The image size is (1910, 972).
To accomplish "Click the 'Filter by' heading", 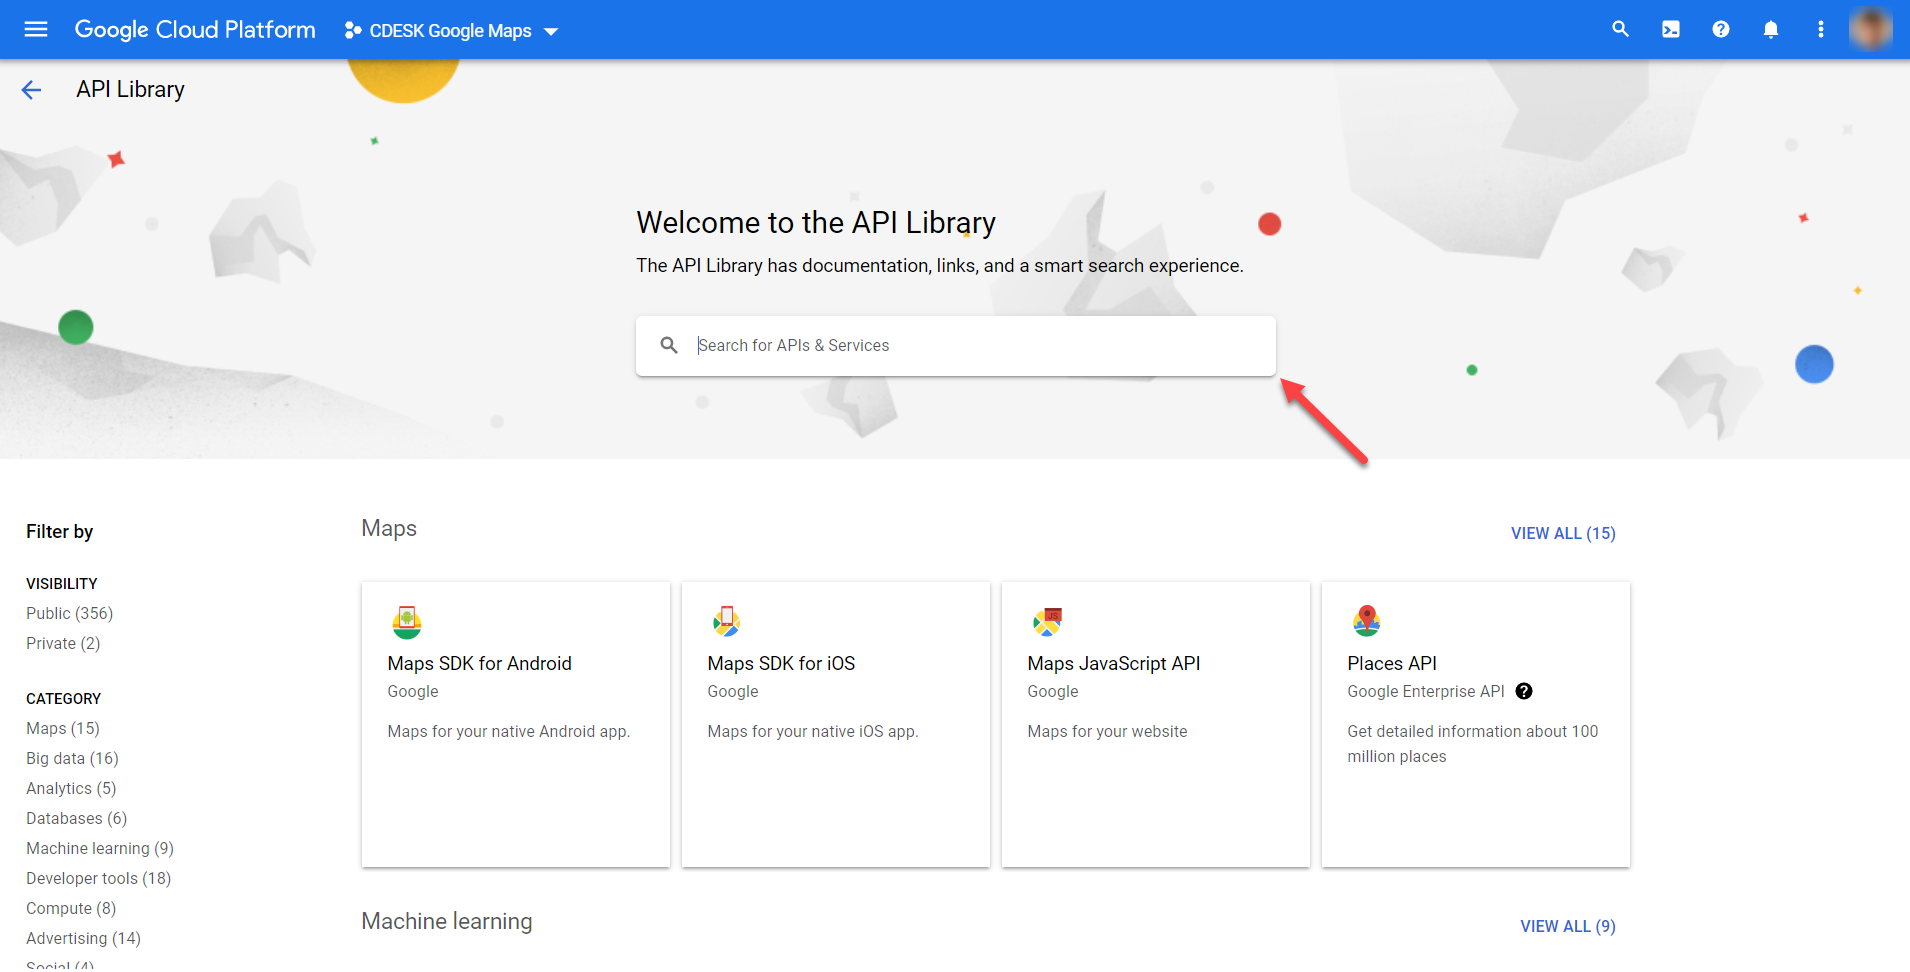I will point(60,531).
